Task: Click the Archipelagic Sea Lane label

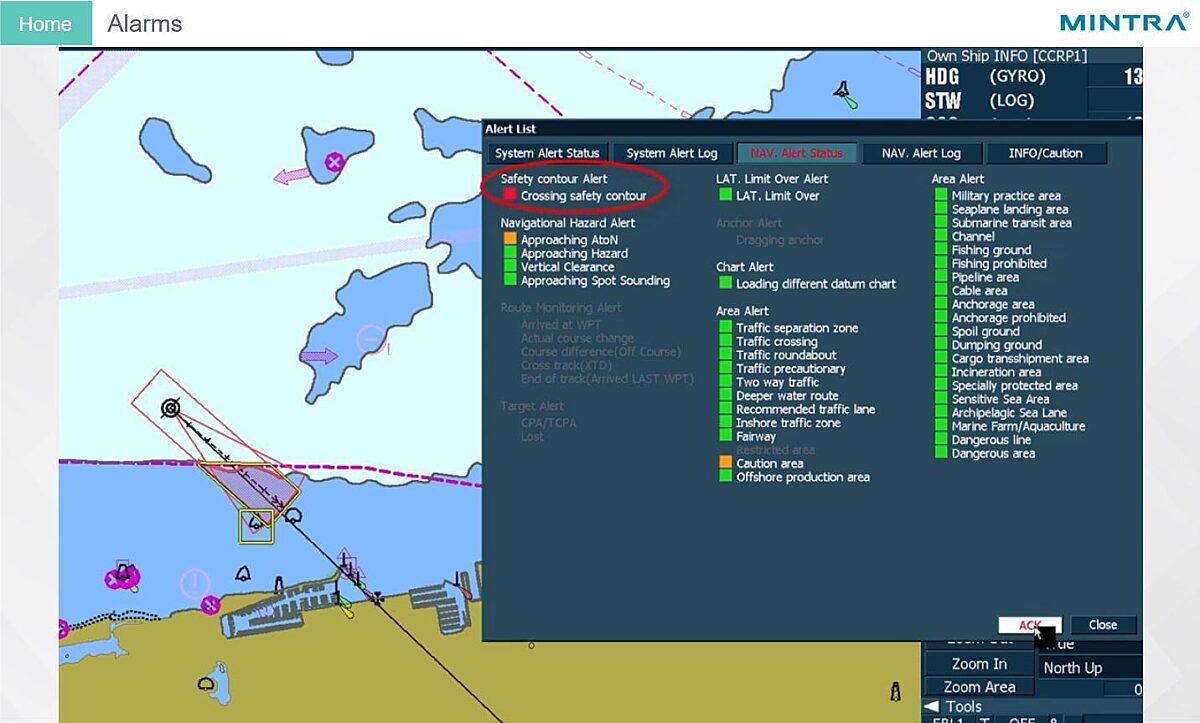Action: [x=1009, y=413]
